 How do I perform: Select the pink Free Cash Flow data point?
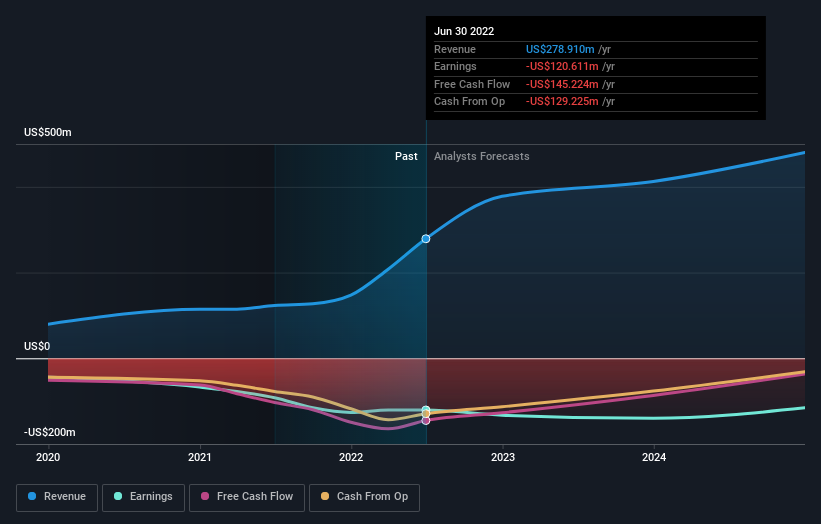426,420
